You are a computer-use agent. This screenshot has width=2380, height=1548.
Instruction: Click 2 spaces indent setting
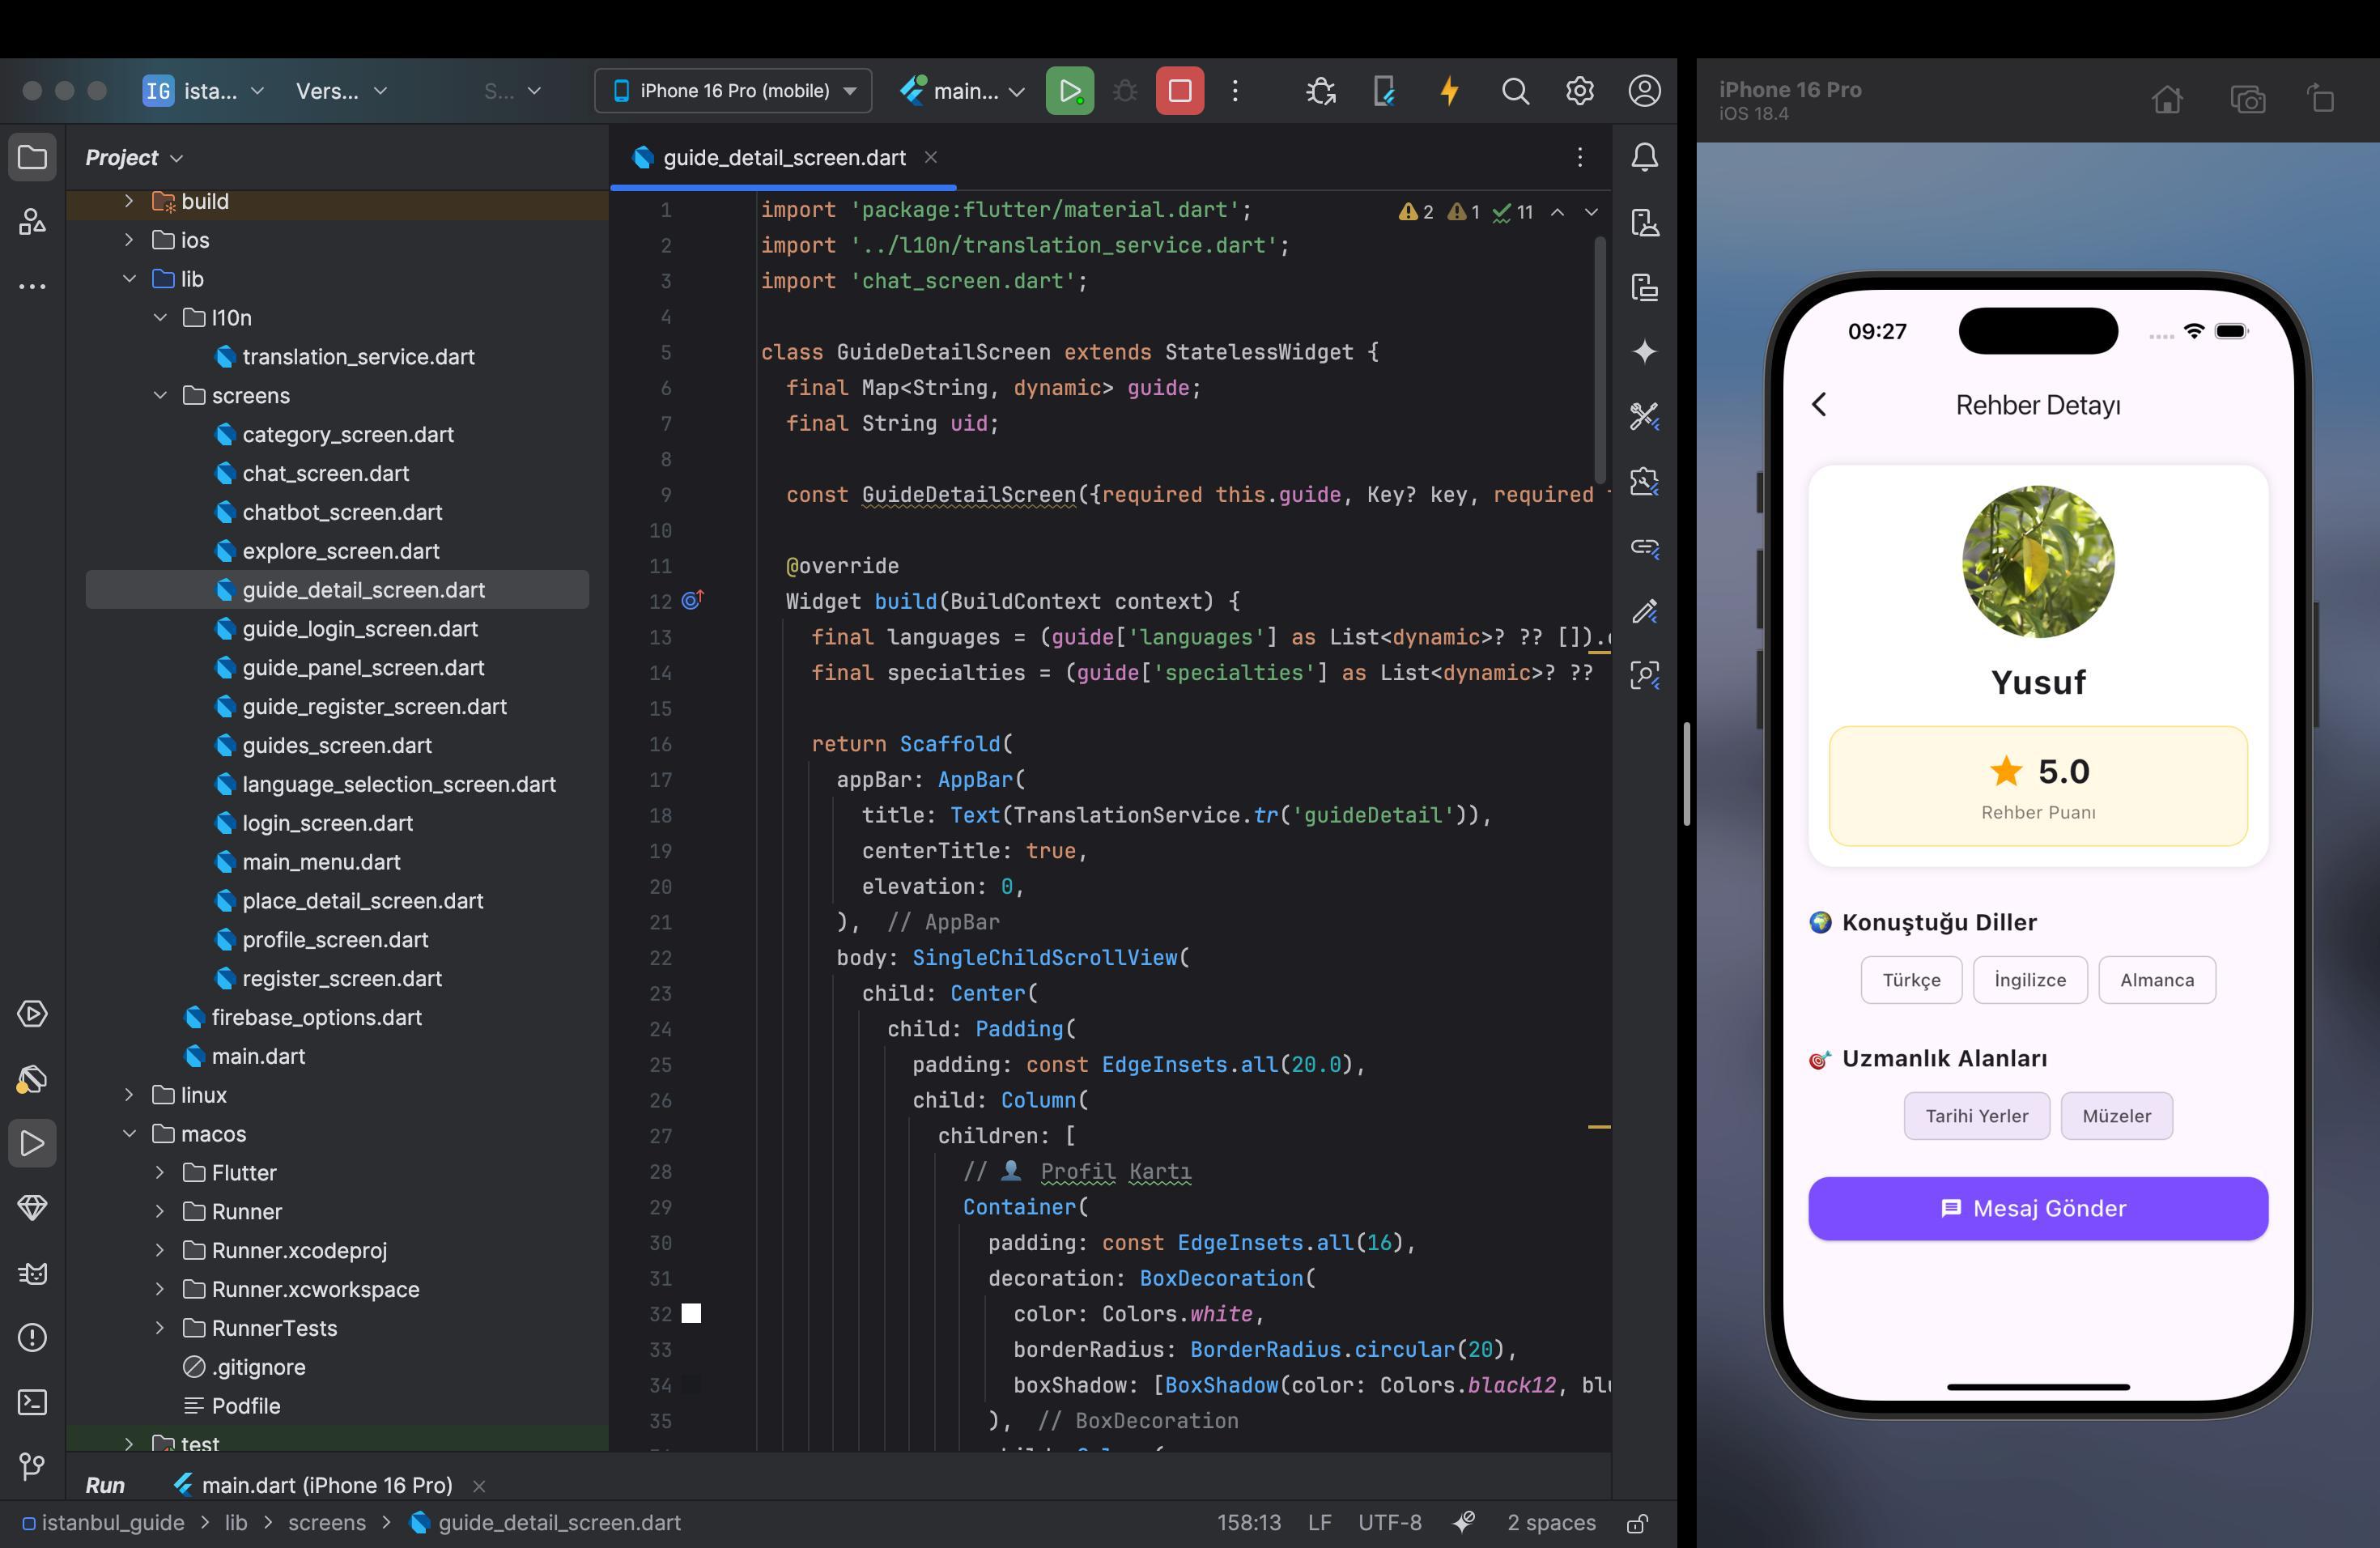(1551, 1523)
